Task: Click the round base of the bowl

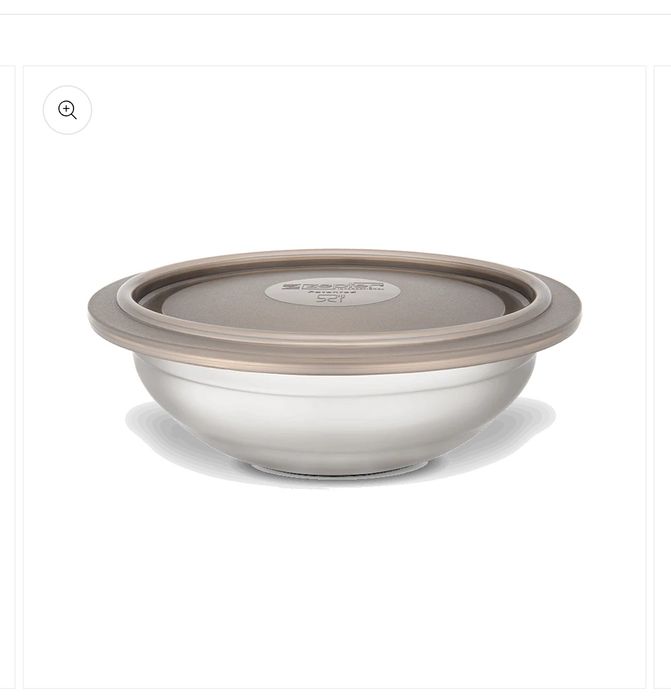Action: coord(339,469)
